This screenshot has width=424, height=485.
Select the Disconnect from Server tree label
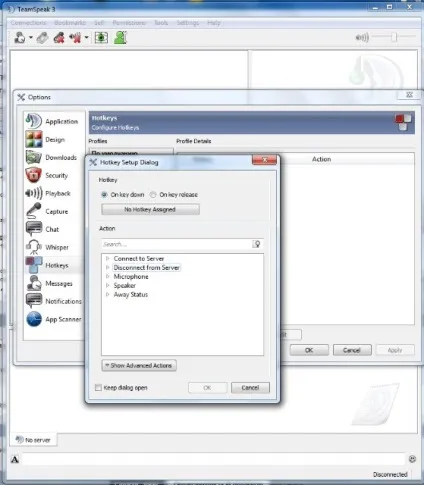coord(146,268)
